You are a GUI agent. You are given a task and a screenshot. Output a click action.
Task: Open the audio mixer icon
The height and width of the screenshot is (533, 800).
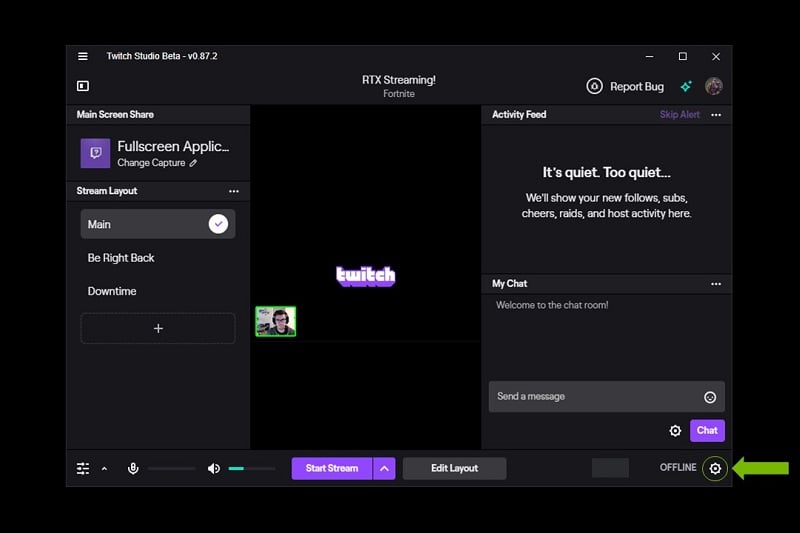point(83,468)
